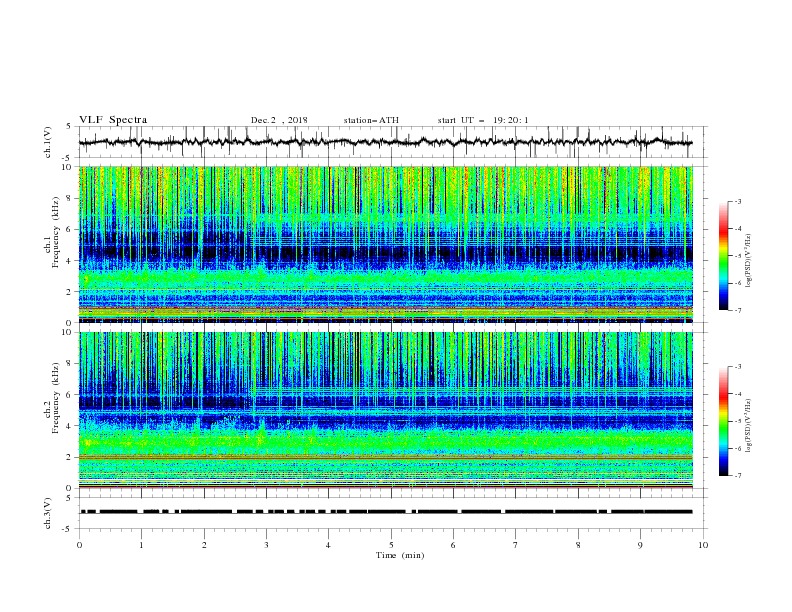Click inside the ch.2 spectrogram panel
The image size is (792, 612).
pos(386,410)
